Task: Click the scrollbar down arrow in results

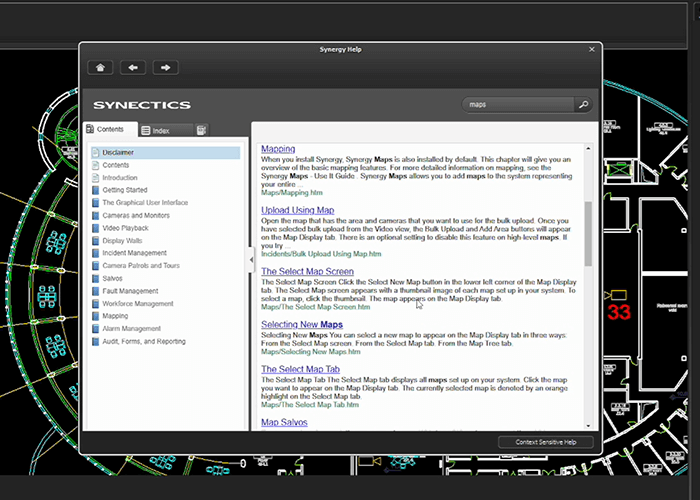Action: (x=588, y=426)
